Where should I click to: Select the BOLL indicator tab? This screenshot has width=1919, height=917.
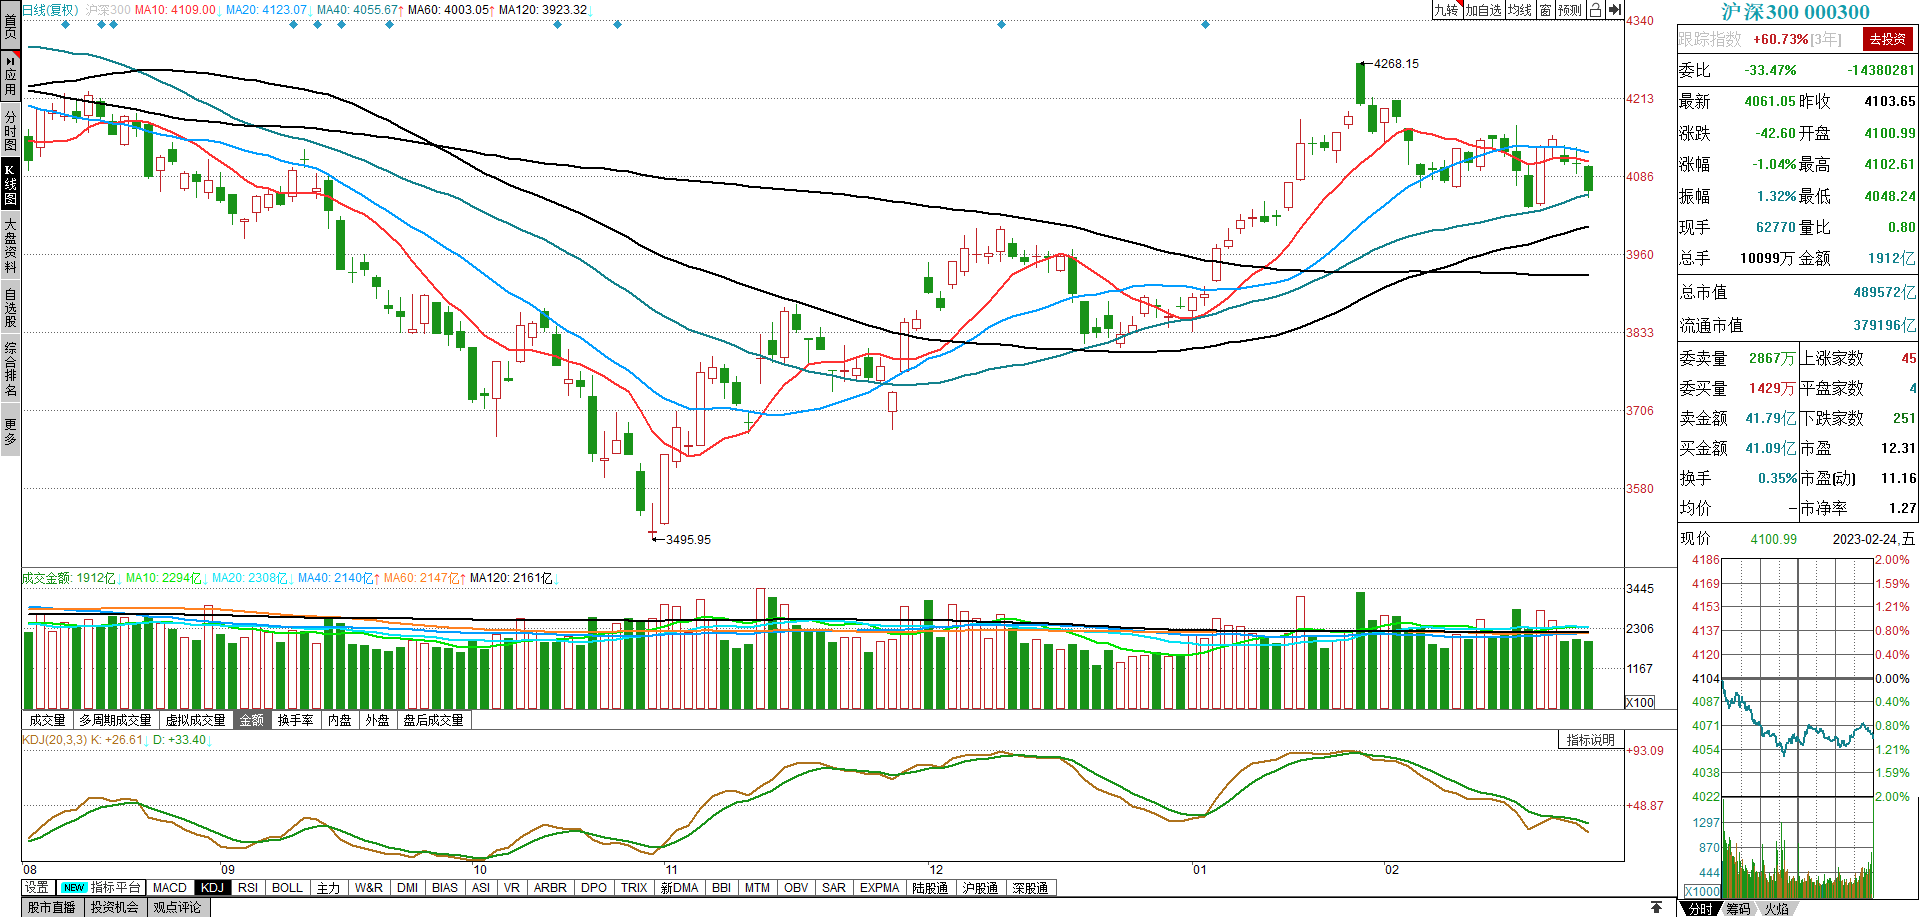[287, 887]
